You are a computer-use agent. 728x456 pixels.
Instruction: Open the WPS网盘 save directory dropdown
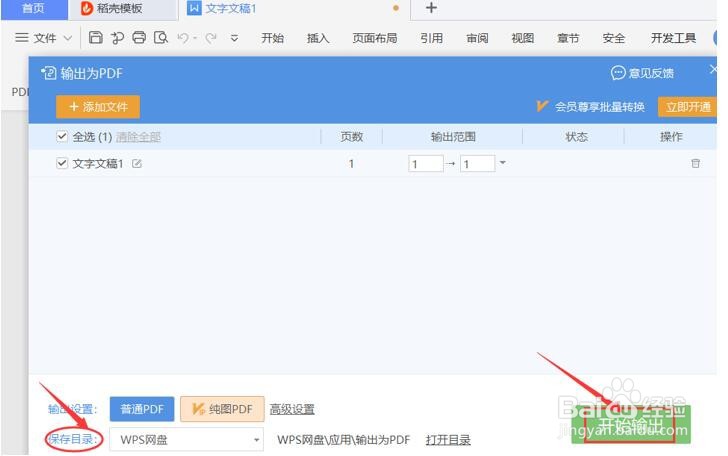(x=187, y=439)
